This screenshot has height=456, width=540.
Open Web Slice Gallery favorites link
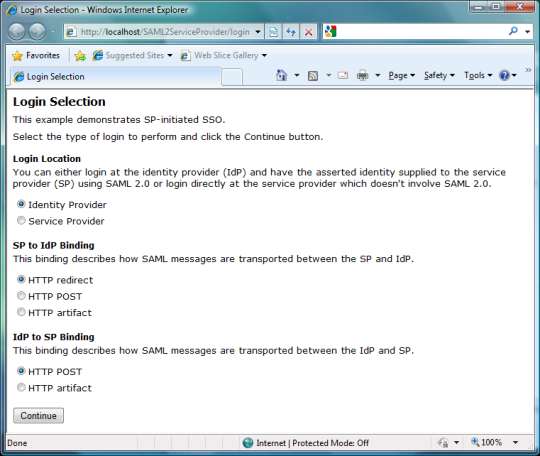224,55
